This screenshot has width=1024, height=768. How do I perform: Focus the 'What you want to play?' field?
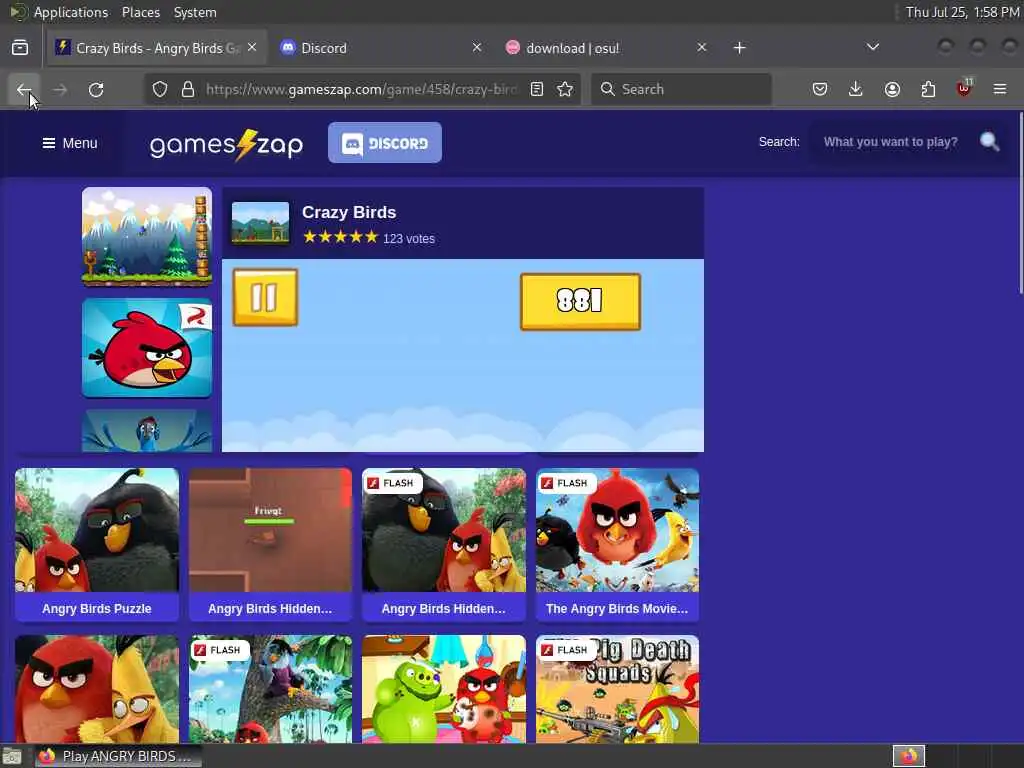891,142
